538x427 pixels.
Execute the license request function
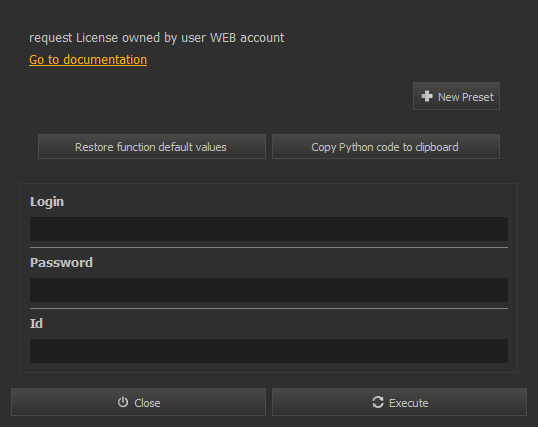tap(399, 402)
